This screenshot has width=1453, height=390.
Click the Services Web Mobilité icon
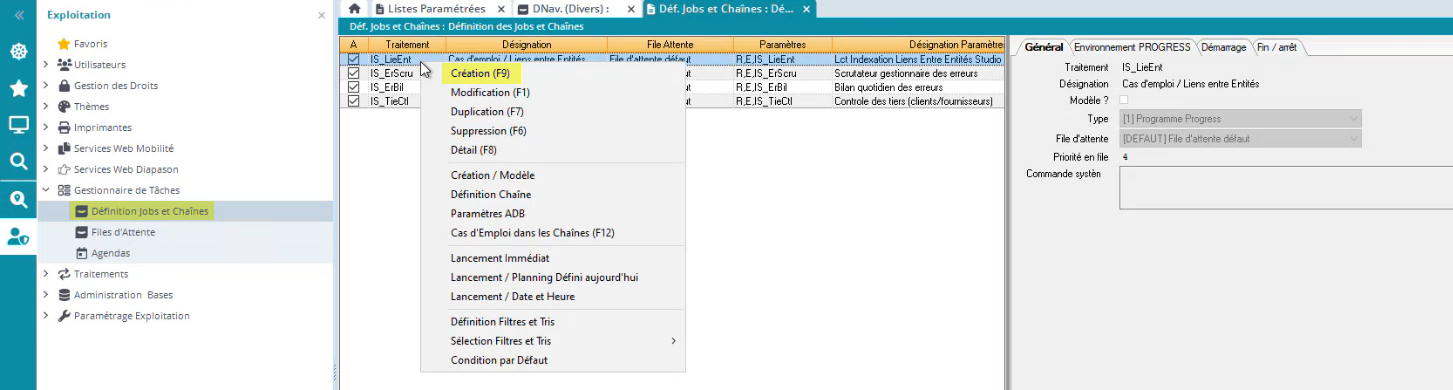[x=64, y=148]
